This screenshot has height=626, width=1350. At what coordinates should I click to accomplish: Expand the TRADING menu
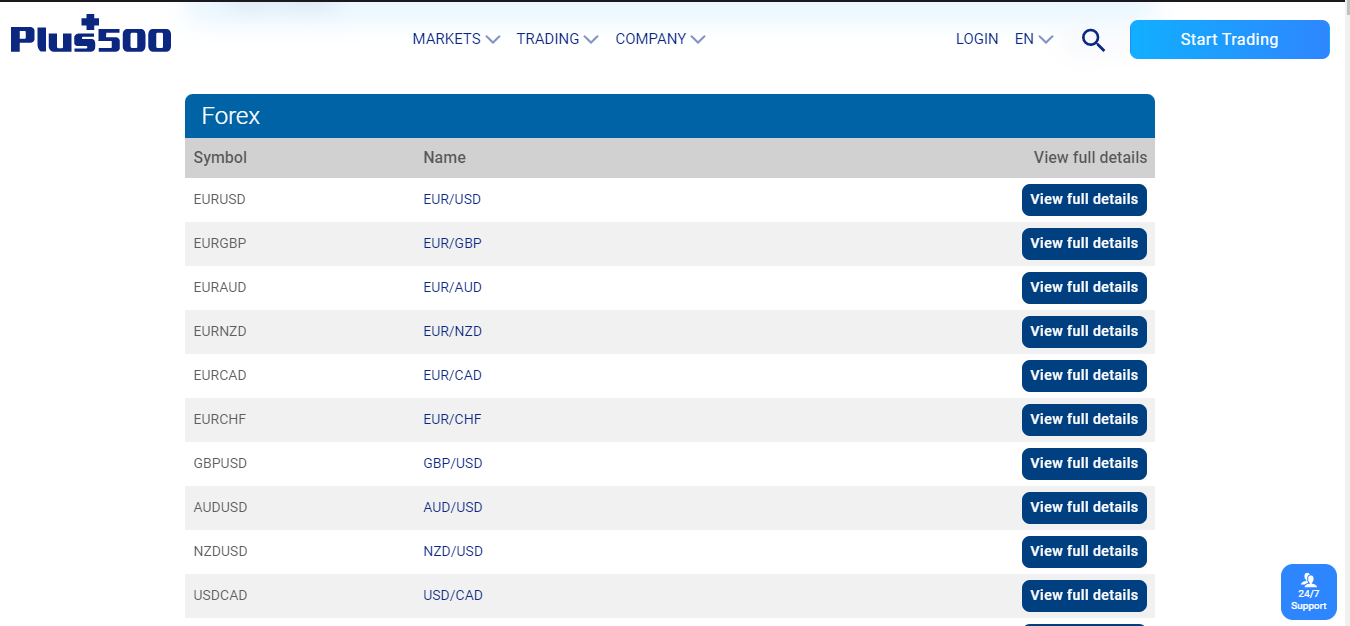click(557, 39)
